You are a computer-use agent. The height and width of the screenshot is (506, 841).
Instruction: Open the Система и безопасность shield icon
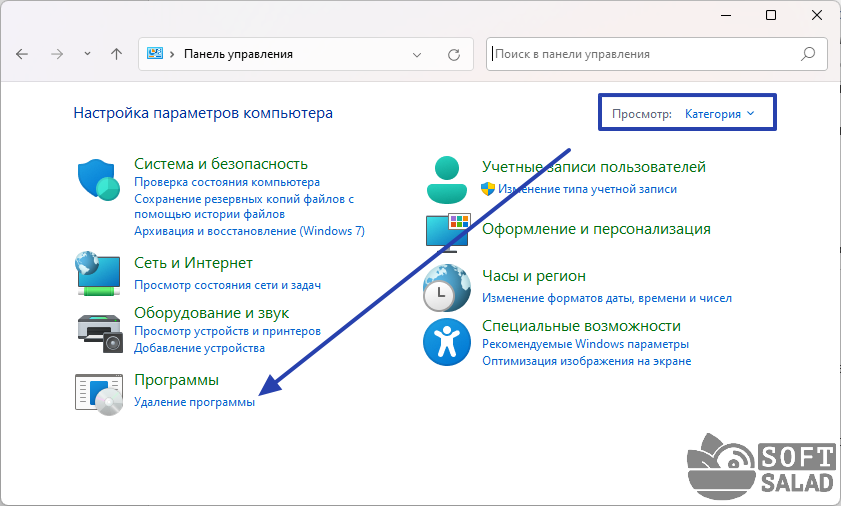pyautogui.click(x=98, y=180)
